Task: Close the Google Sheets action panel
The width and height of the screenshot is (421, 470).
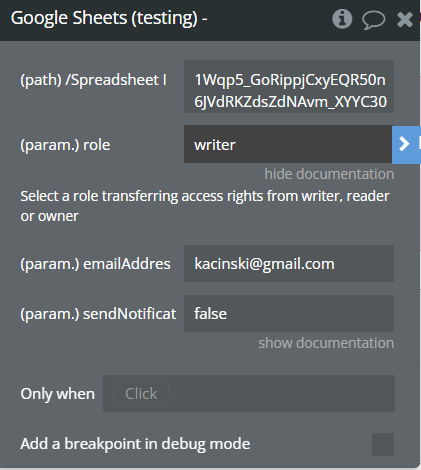Action: click(x=405, y=19)
